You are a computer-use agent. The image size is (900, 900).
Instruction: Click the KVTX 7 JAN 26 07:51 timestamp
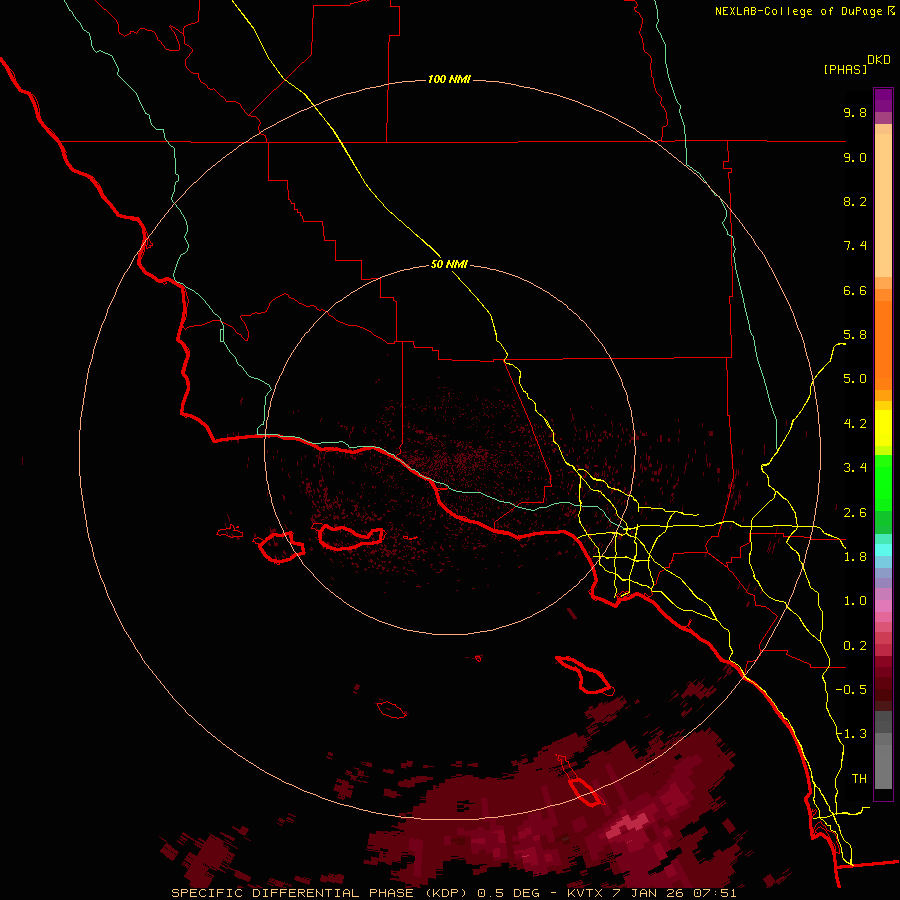651,893
